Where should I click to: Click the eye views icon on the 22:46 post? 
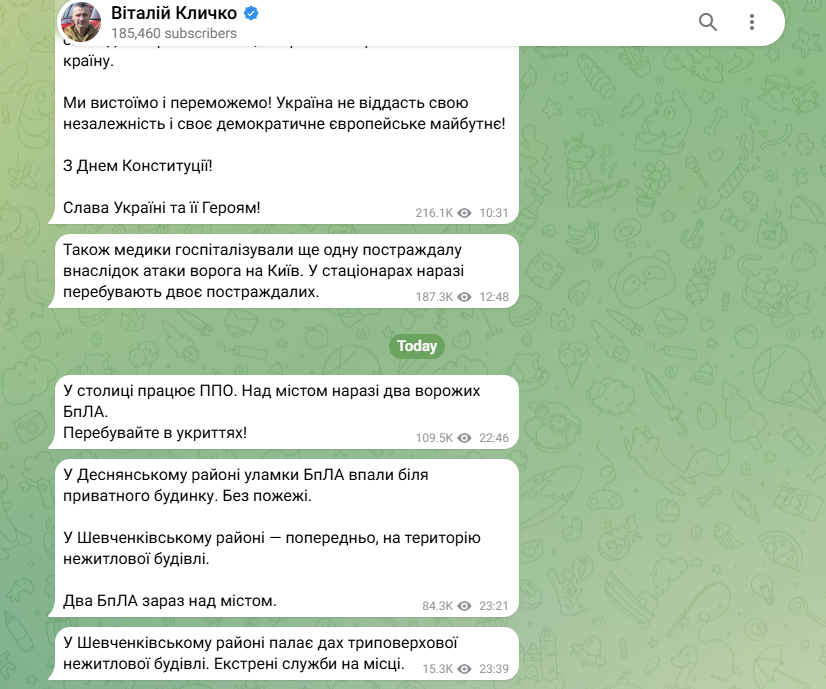tap(464, 438)
